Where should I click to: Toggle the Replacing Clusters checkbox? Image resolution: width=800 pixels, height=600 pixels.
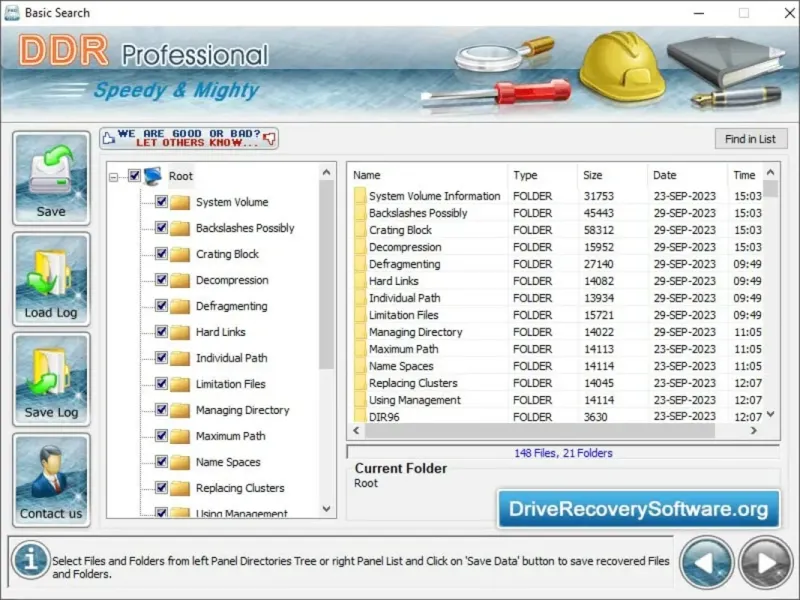pyautogui.click(x=161, y=488)
